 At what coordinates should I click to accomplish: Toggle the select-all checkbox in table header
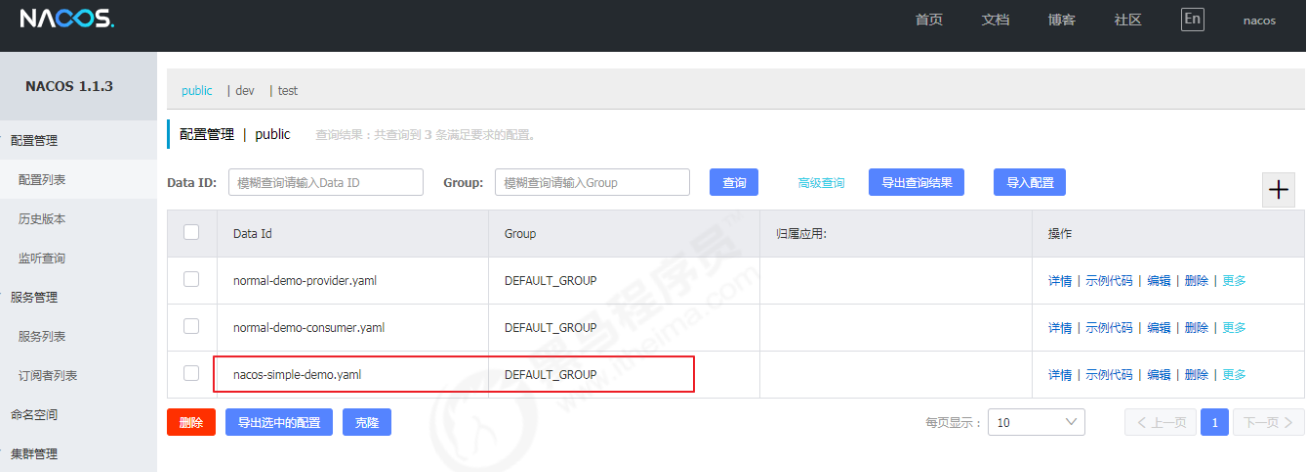pos(191,232)
